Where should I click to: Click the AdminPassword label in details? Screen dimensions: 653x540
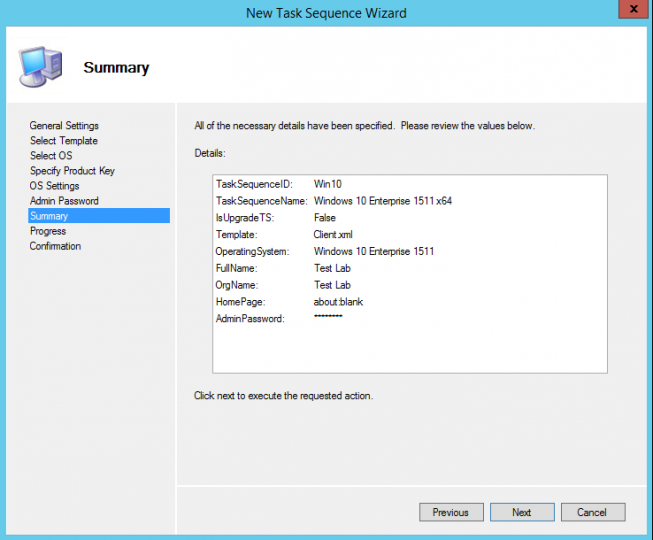pyautogui.click(x=250, y=319)
